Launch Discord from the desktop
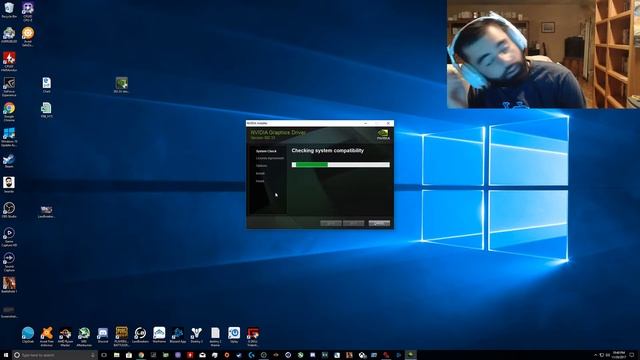The image size is (640, 360). (103, 335)
